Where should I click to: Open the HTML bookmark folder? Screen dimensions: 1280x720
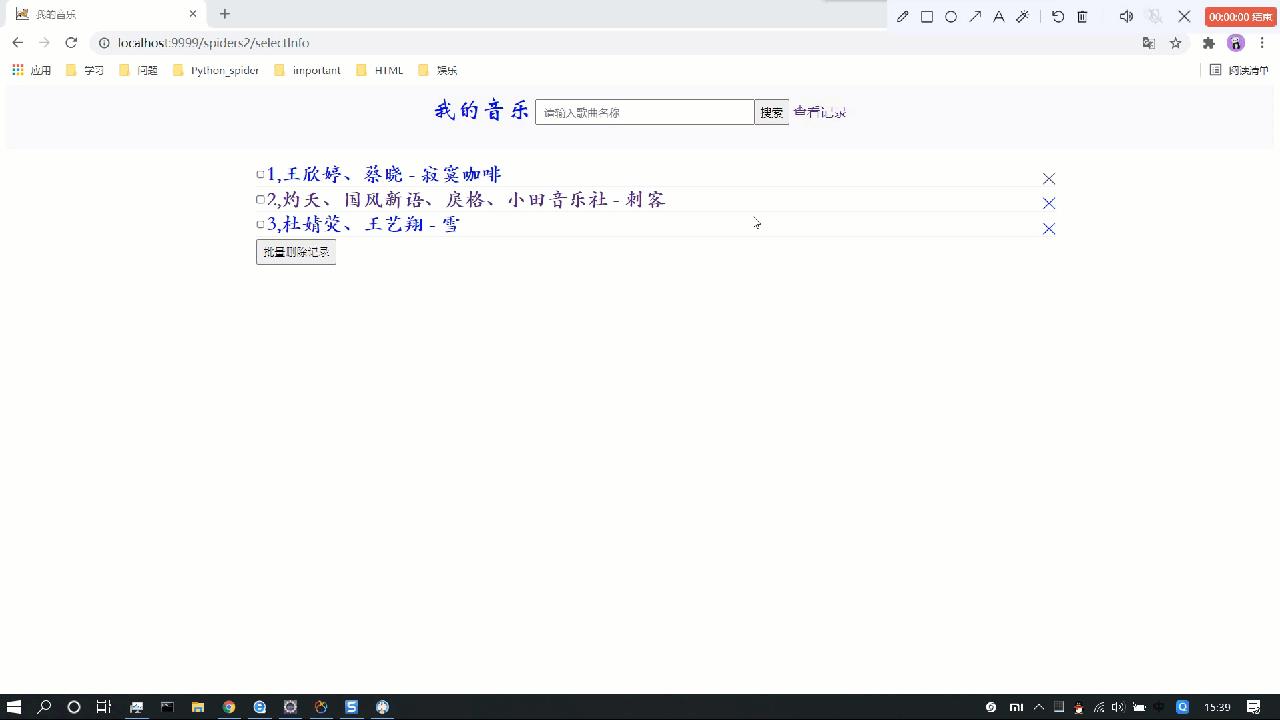coord(380,70)
